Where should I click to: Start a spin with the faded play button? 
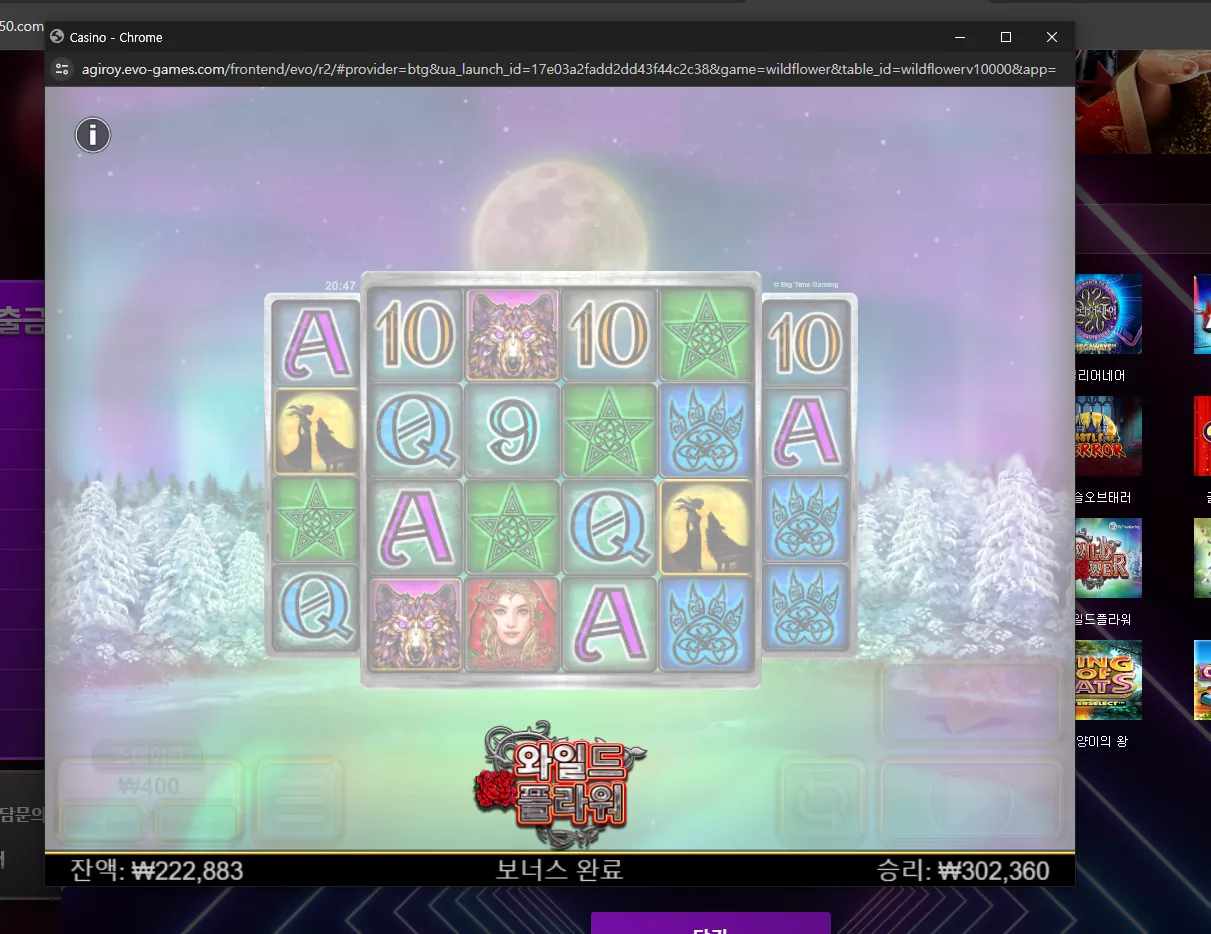[x=969, y=800]
